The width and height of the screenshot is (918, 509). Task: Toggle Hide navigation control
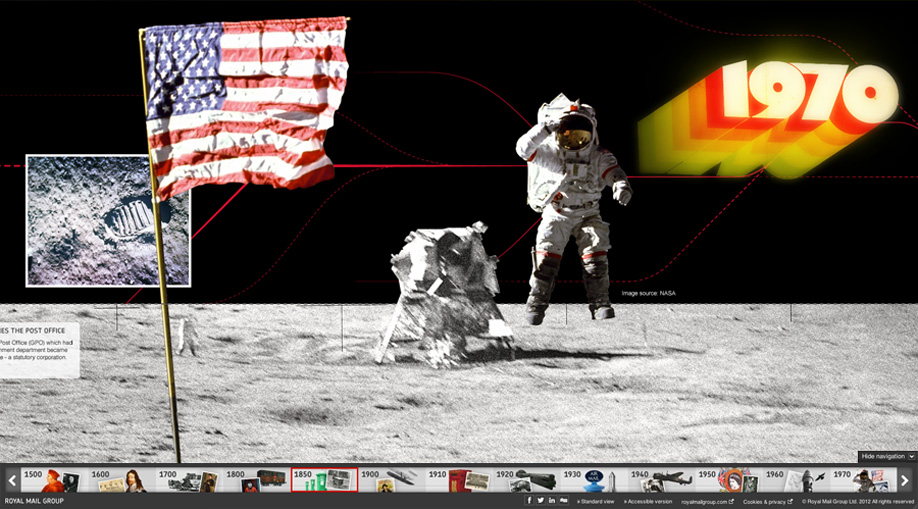click(882, 456)
